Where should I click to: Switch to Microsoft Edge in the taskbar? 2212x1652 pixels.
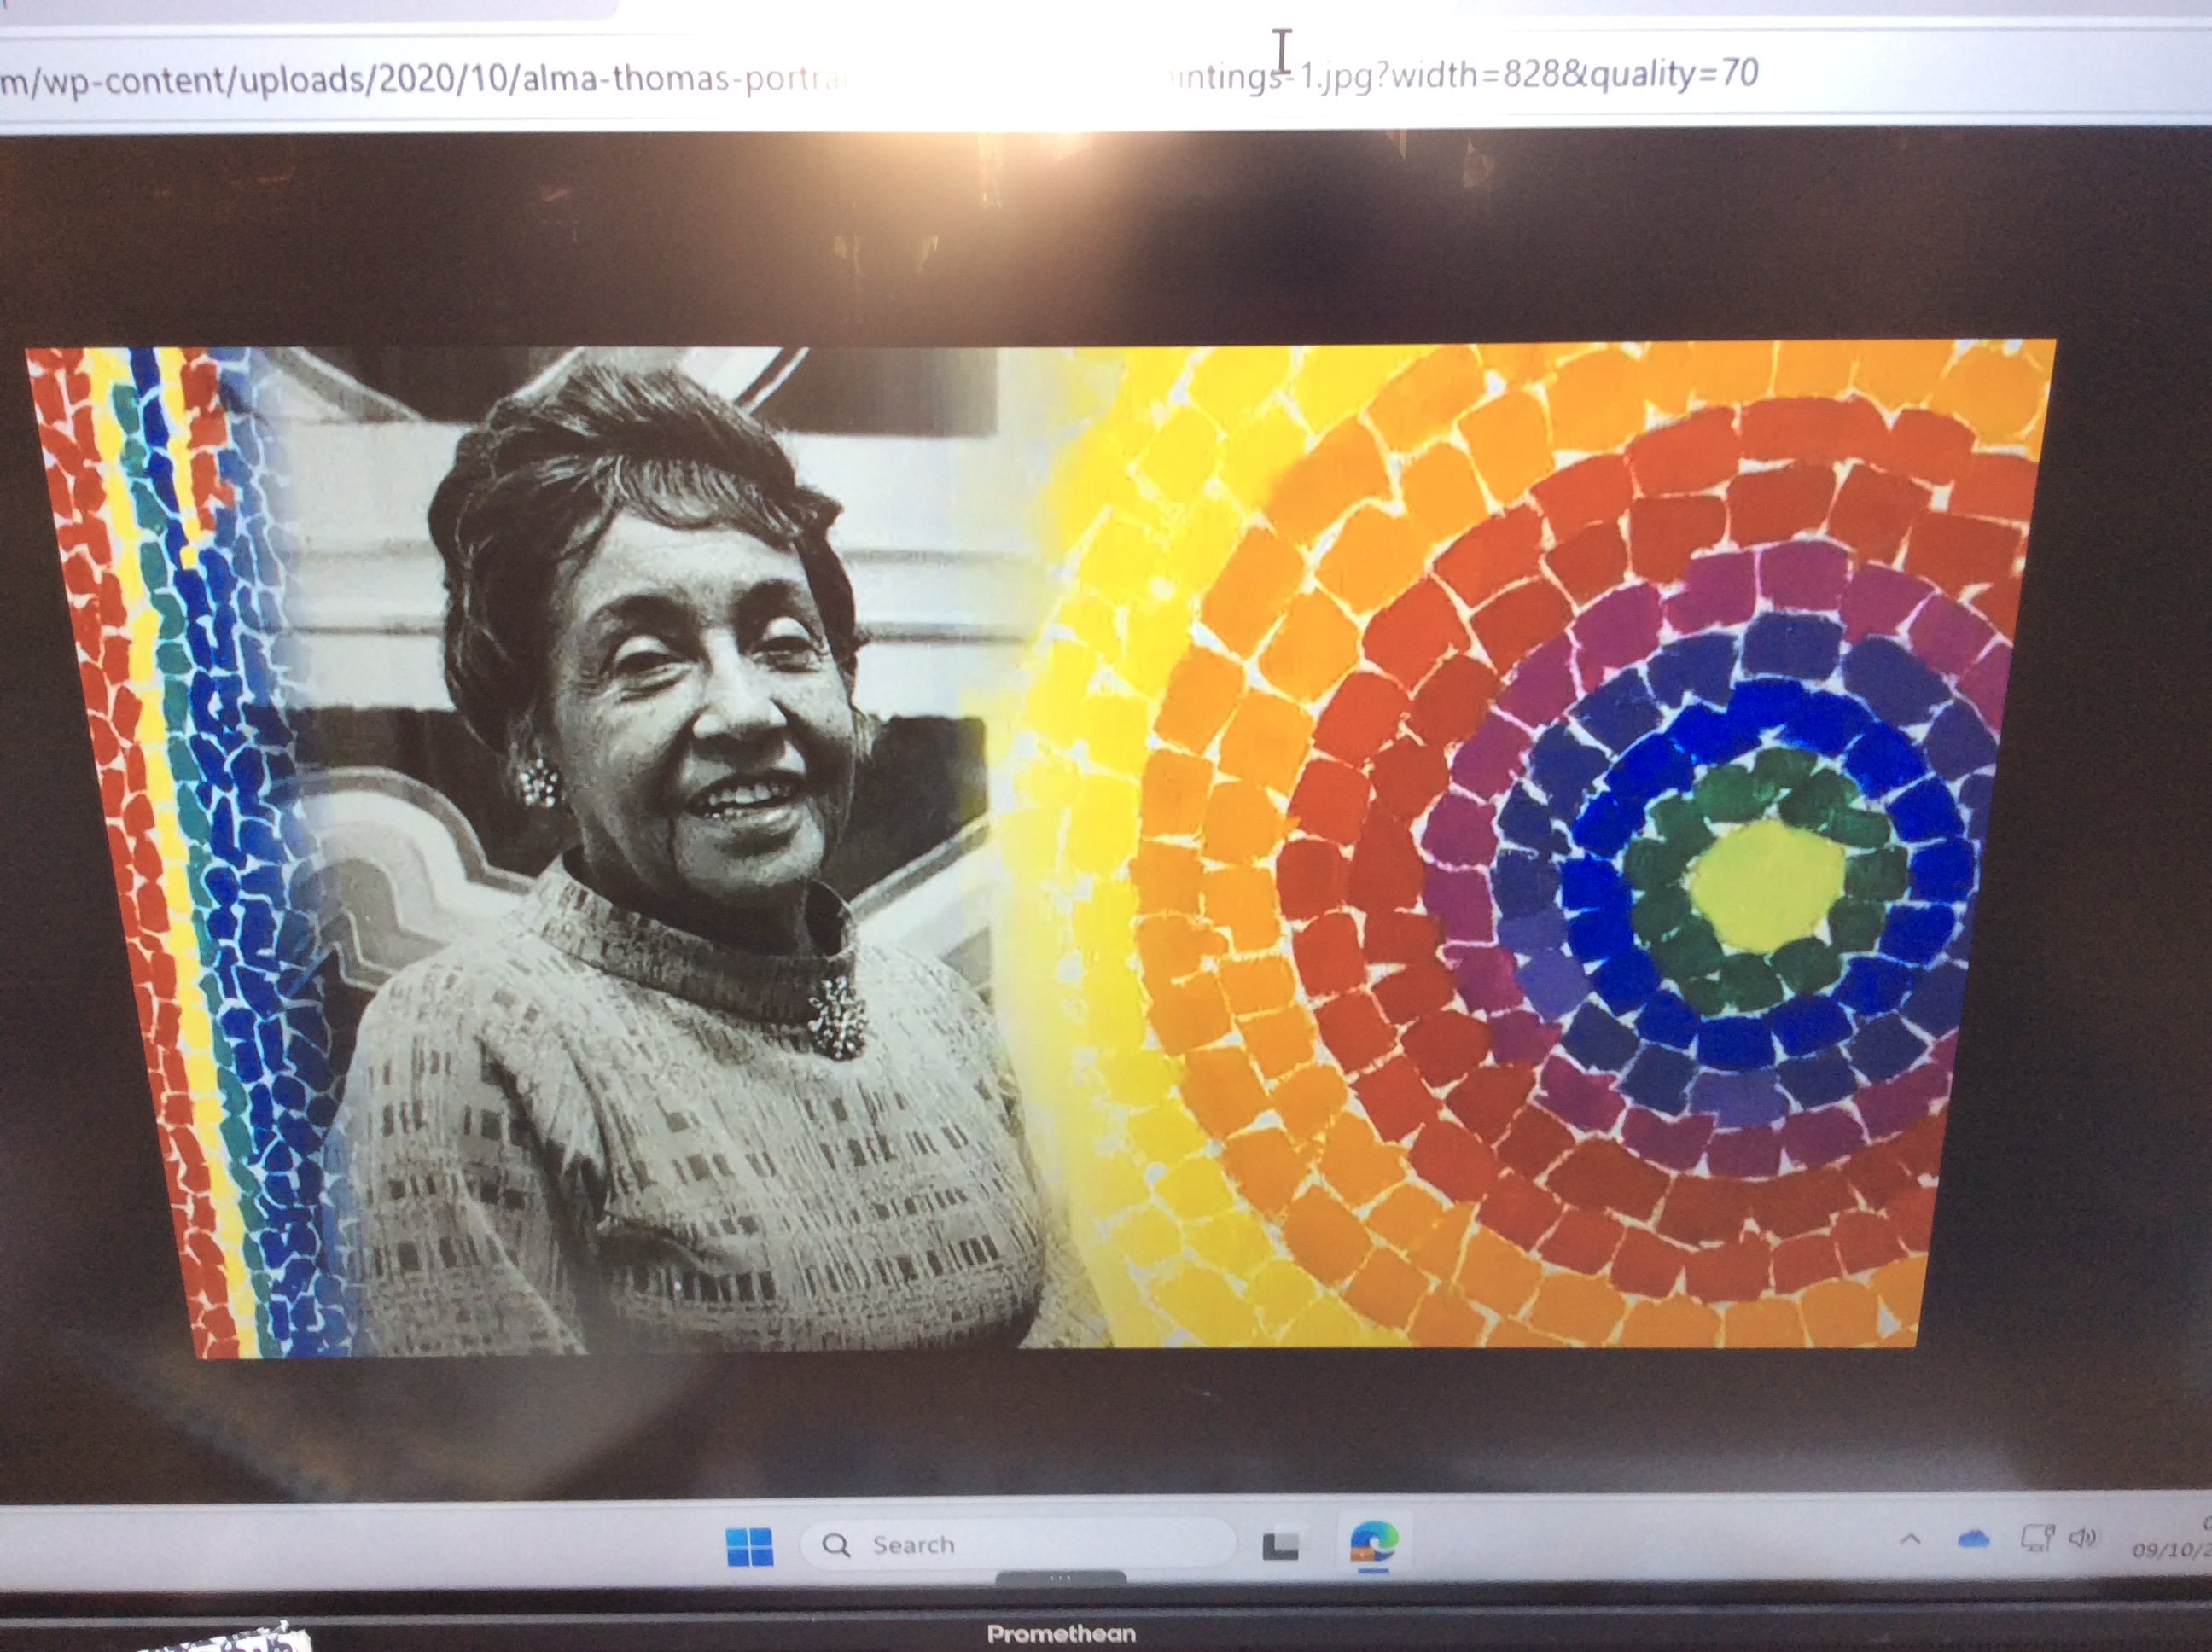tap(1373, 1543)
